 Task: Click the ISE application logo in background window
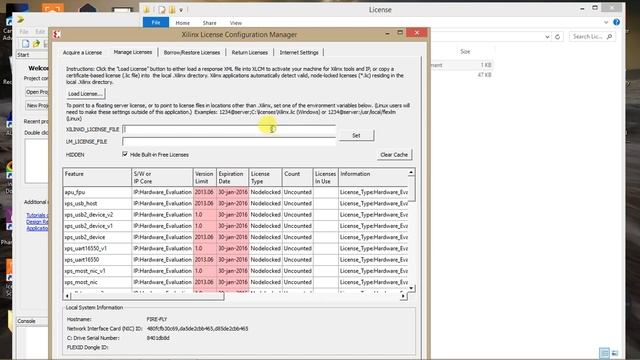[x=20, y=19]
